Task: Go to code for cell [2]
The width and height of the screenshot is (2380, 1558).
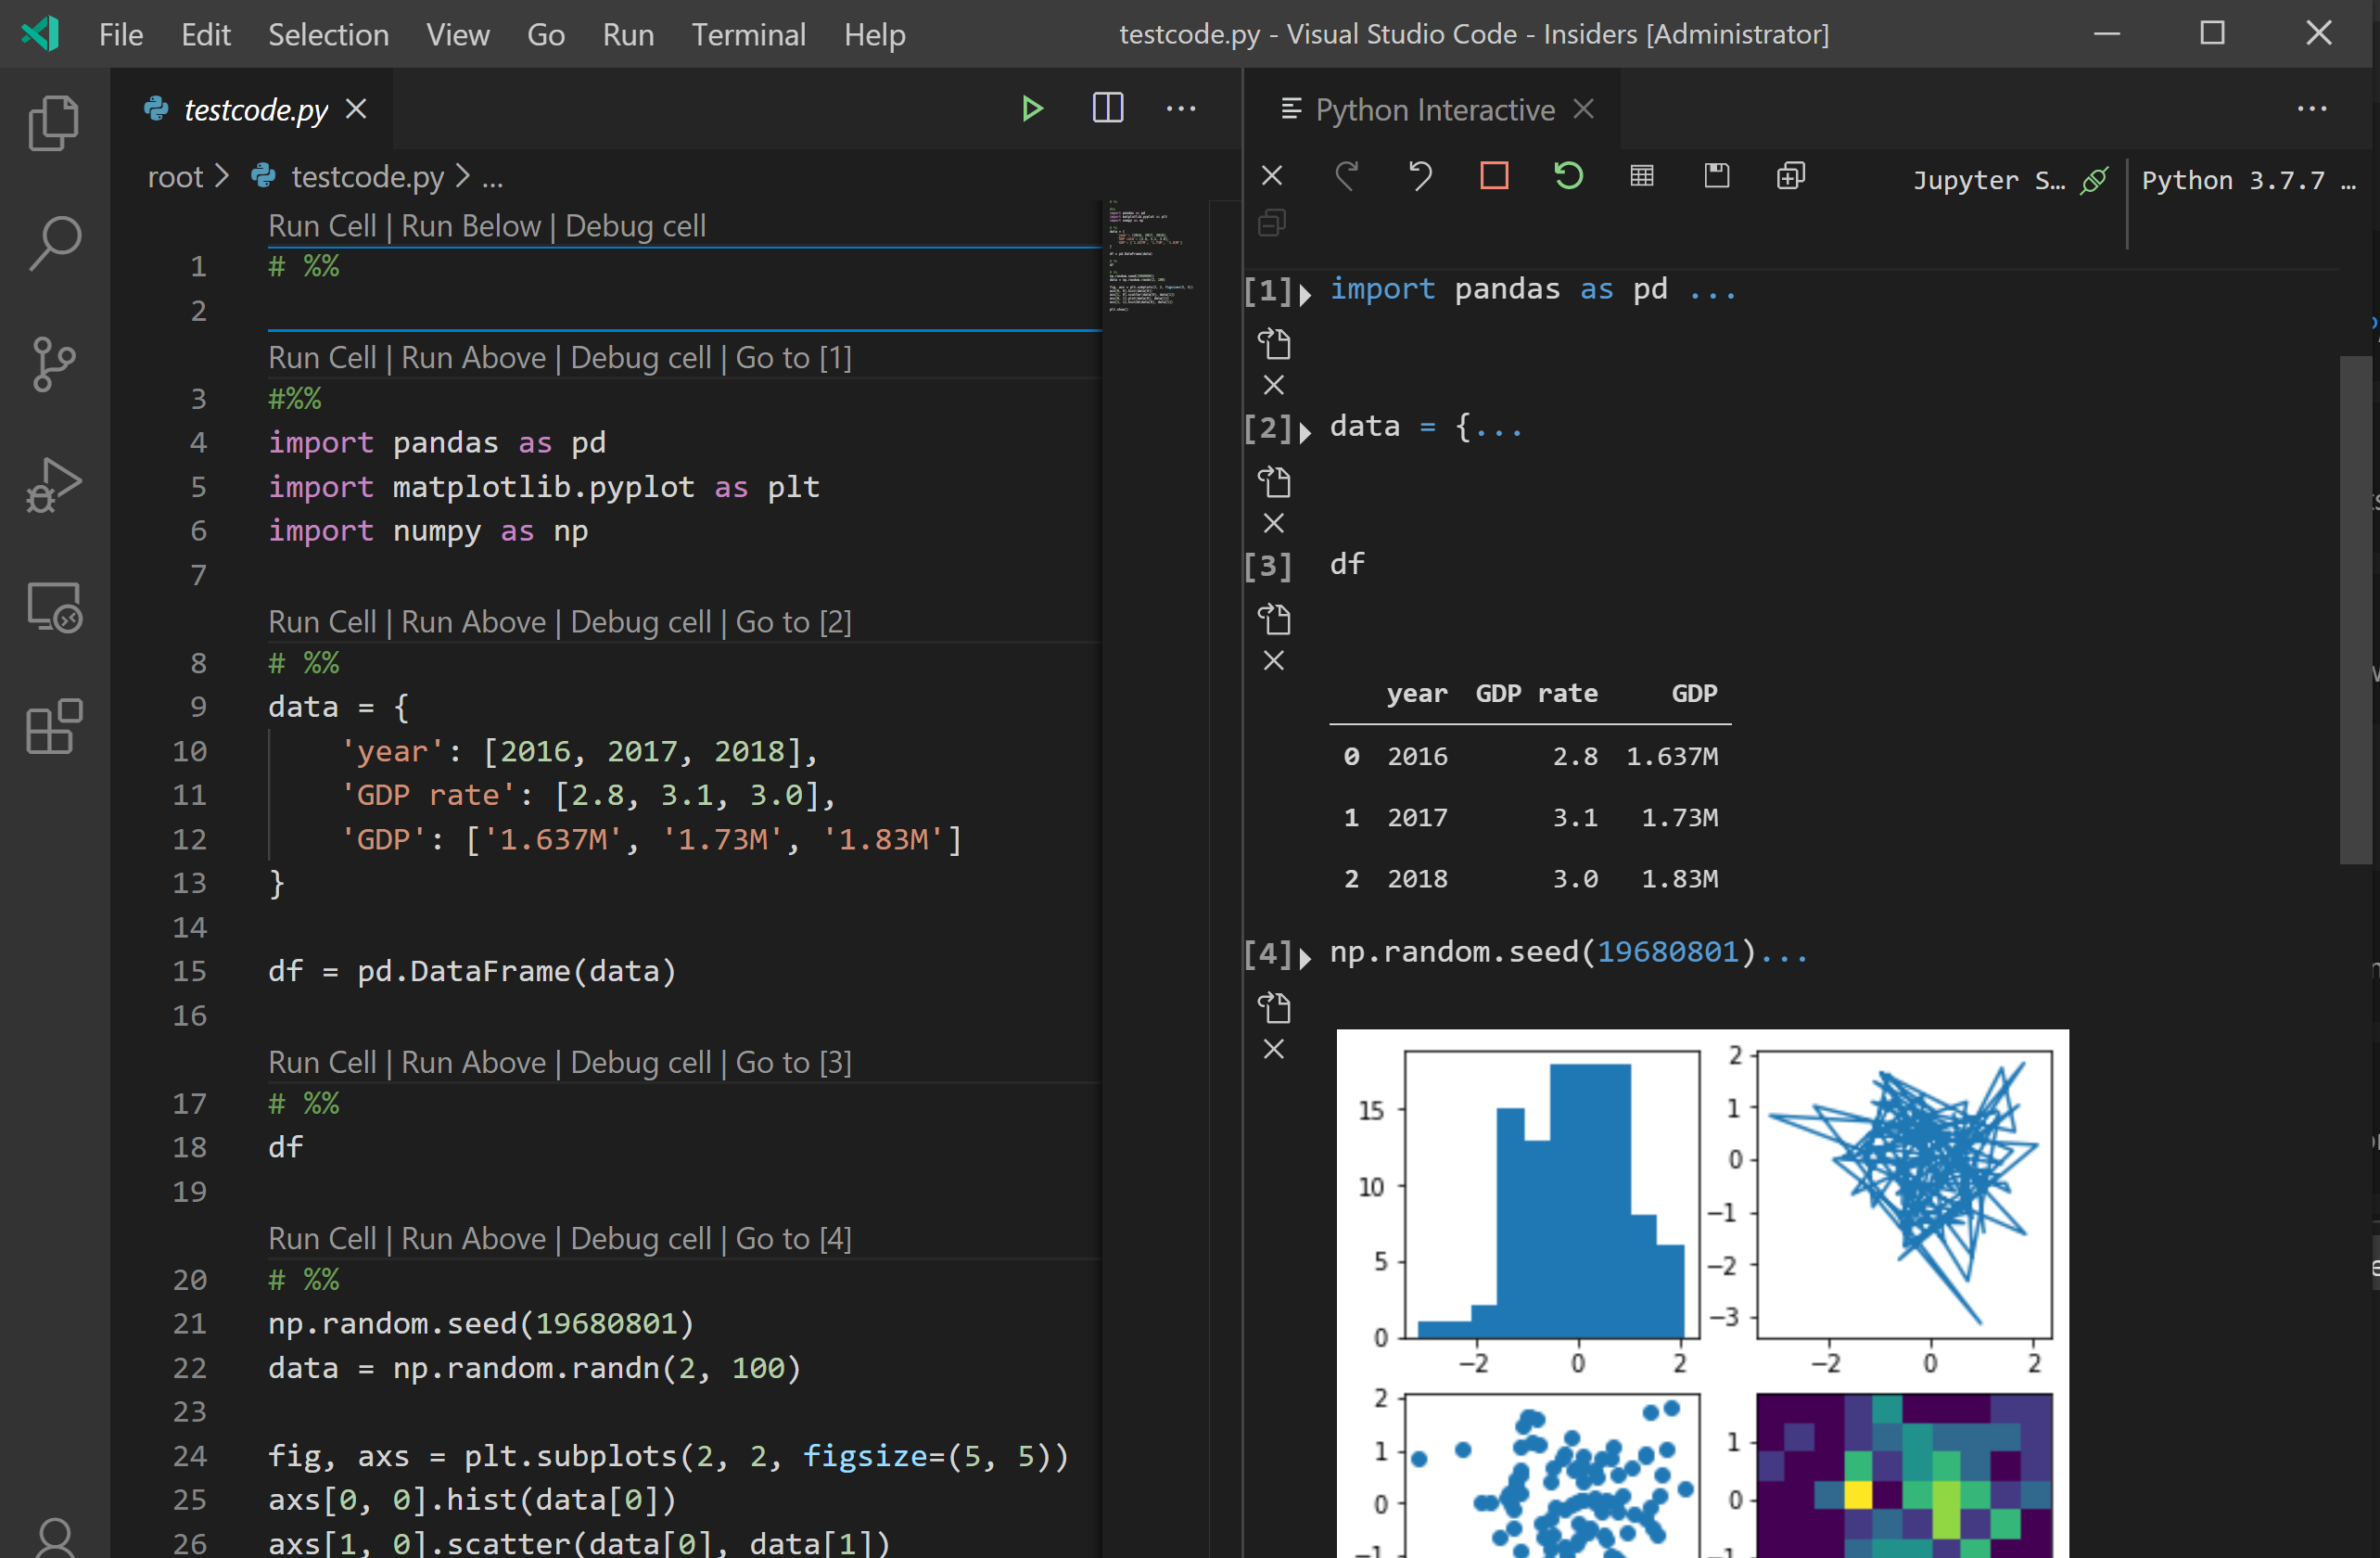Action: (1274, 482)
